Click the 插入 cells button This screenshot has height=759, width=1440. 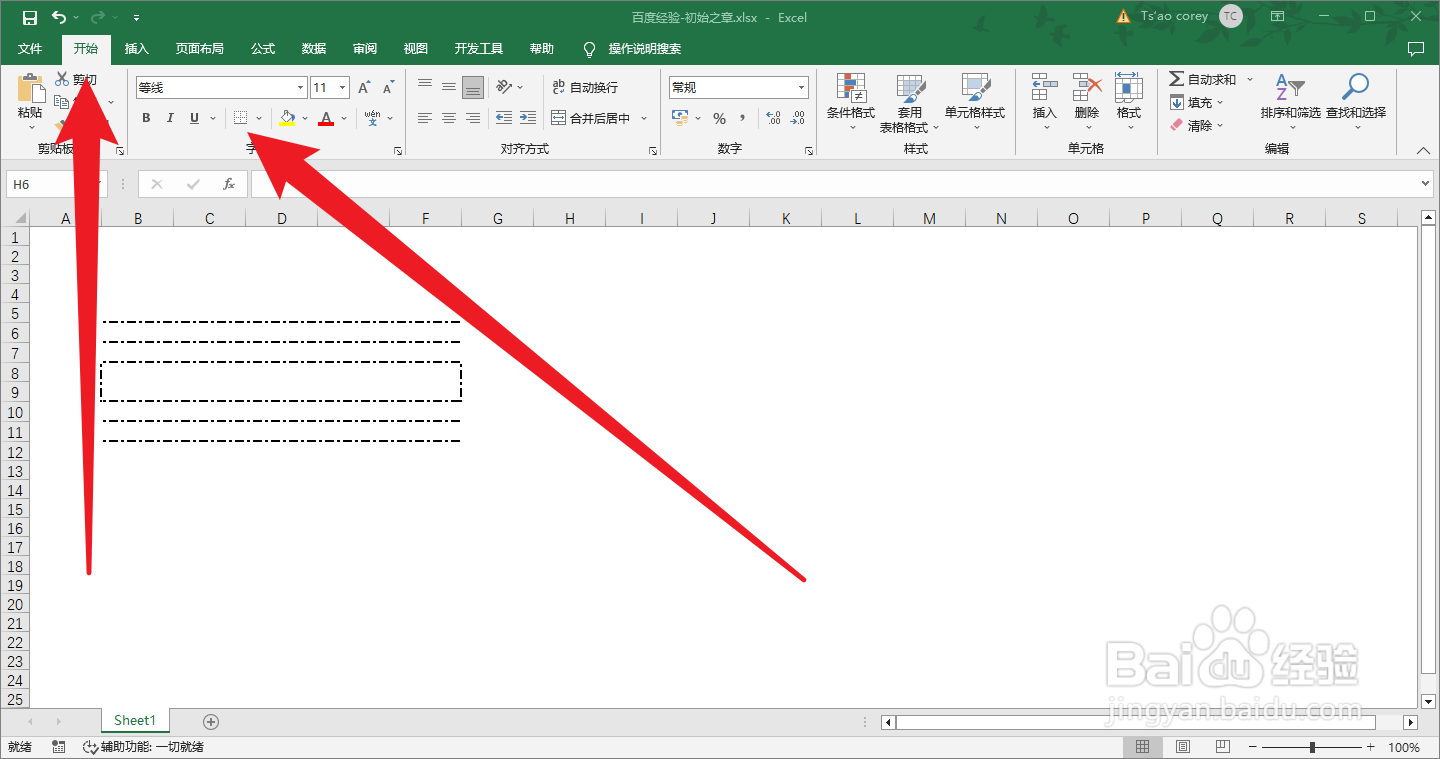pyautogui.click(x=1045, y=101)
